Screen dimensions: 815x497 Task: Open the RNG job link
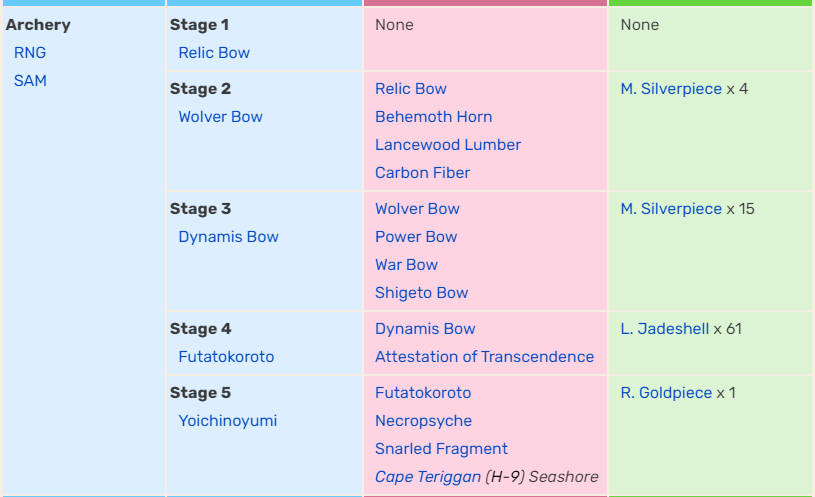click(30, 53)
